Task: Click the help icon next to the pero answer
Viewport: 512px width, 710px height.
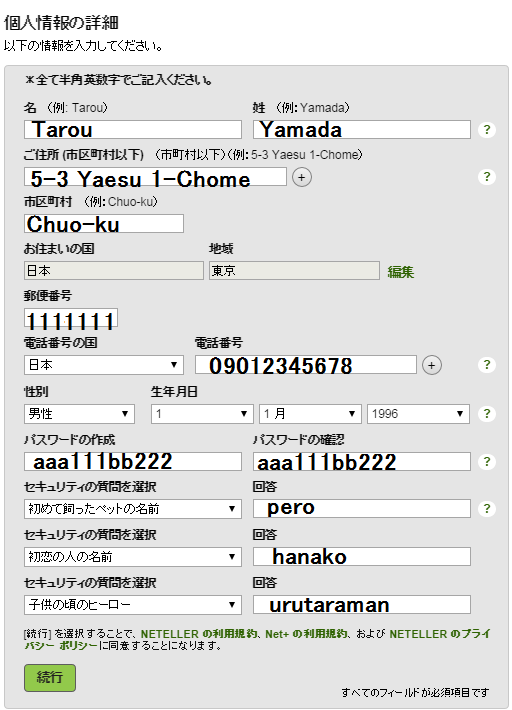Action: (x=487, y=509)
